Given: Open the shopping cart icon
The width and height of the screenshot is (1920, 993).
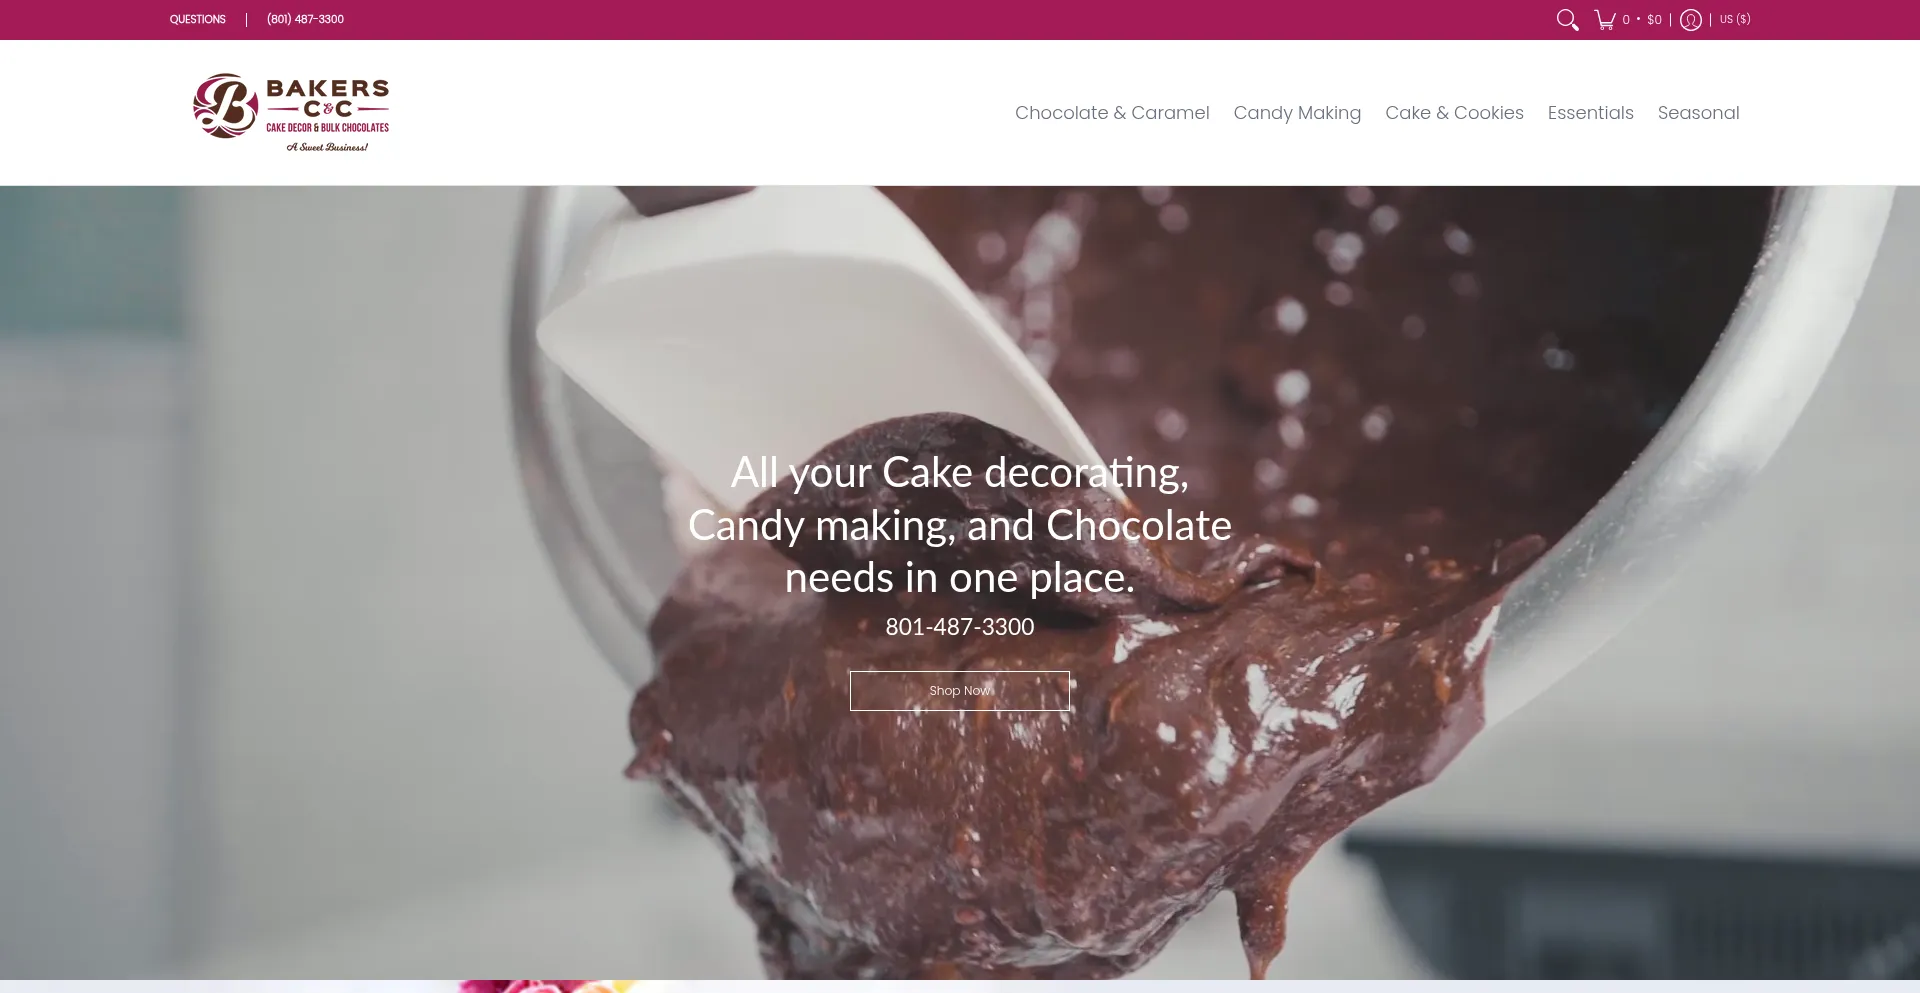Looking at the screenshot, I should coord(1605,20).
